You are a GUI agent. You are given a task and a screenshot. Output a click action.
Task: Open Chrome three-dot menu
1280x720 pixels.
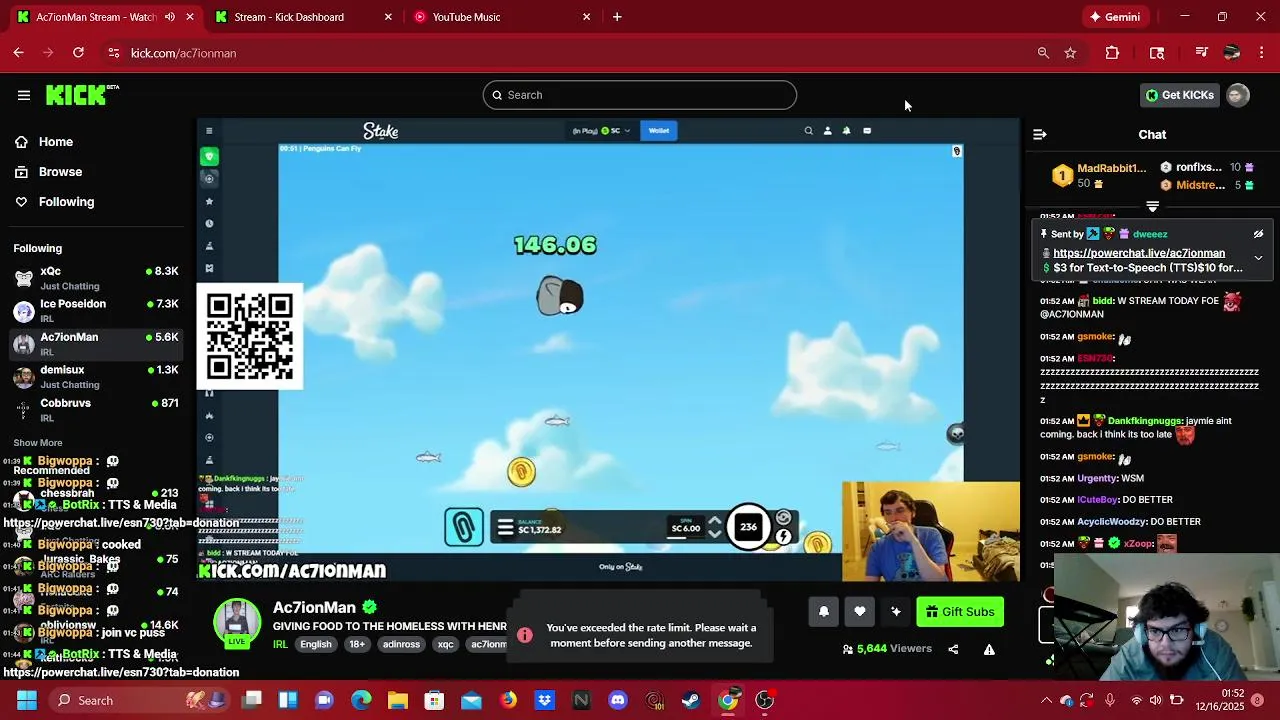(1261, 53)
